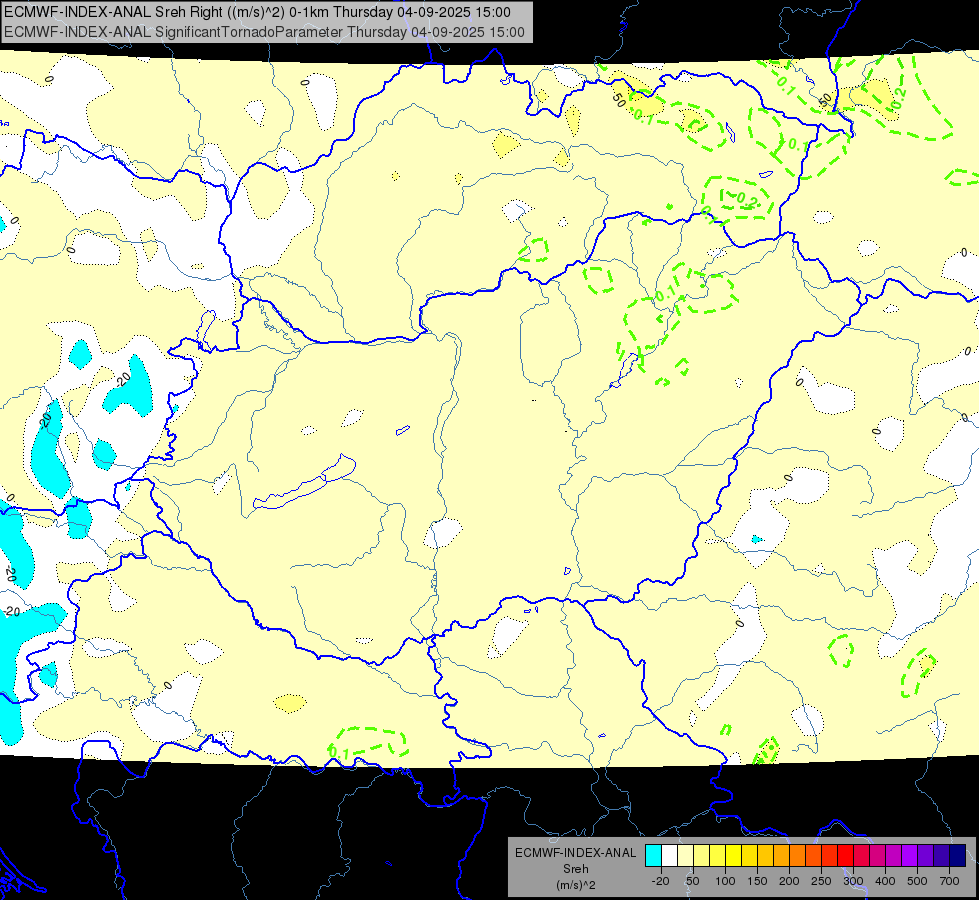Click the '-20' value under the color scale
The image size is (979, 900).
pos(661,881)
